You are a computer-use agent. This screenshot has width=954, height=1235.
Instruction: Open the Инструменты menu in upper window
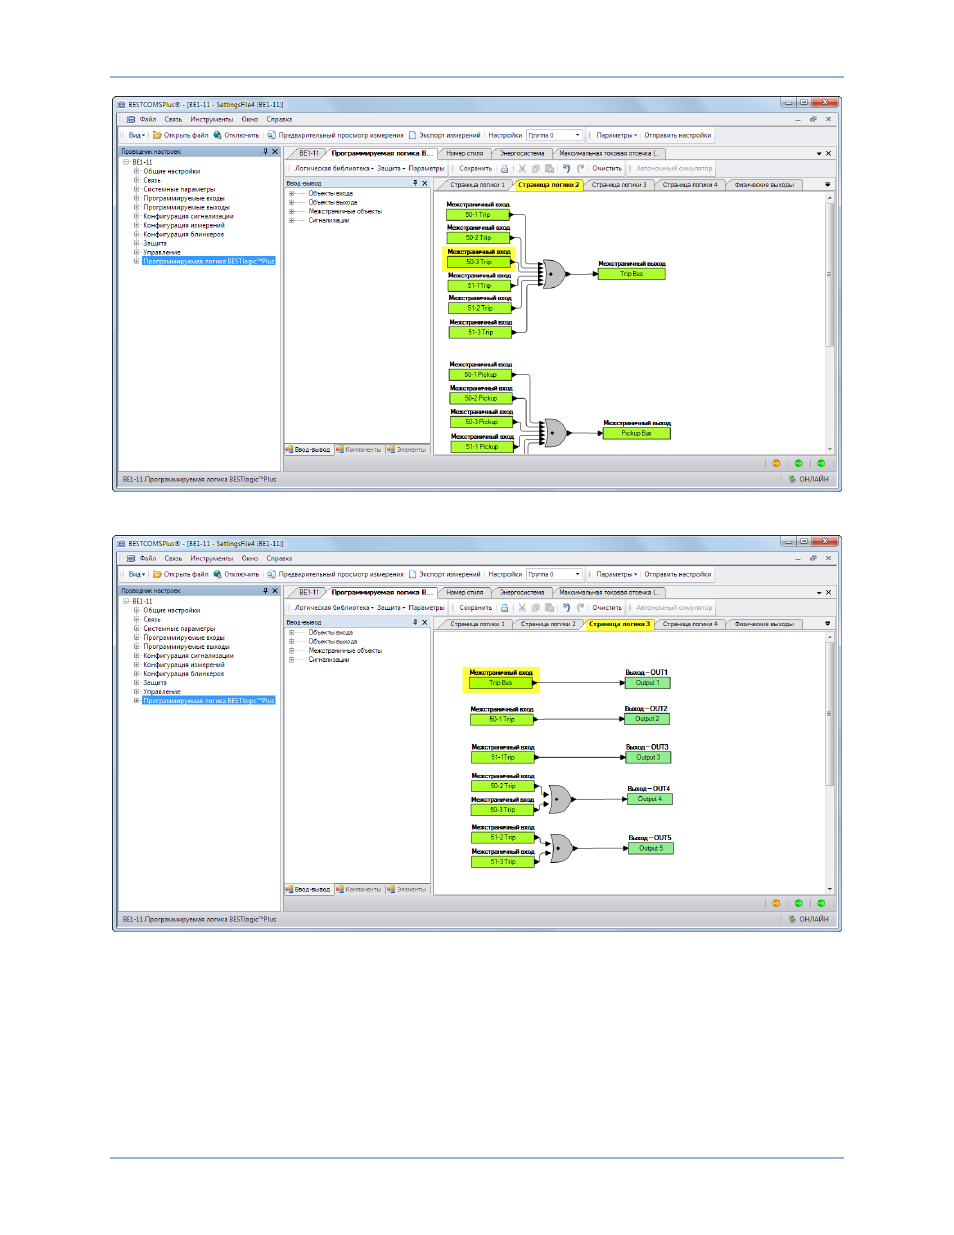212,119
